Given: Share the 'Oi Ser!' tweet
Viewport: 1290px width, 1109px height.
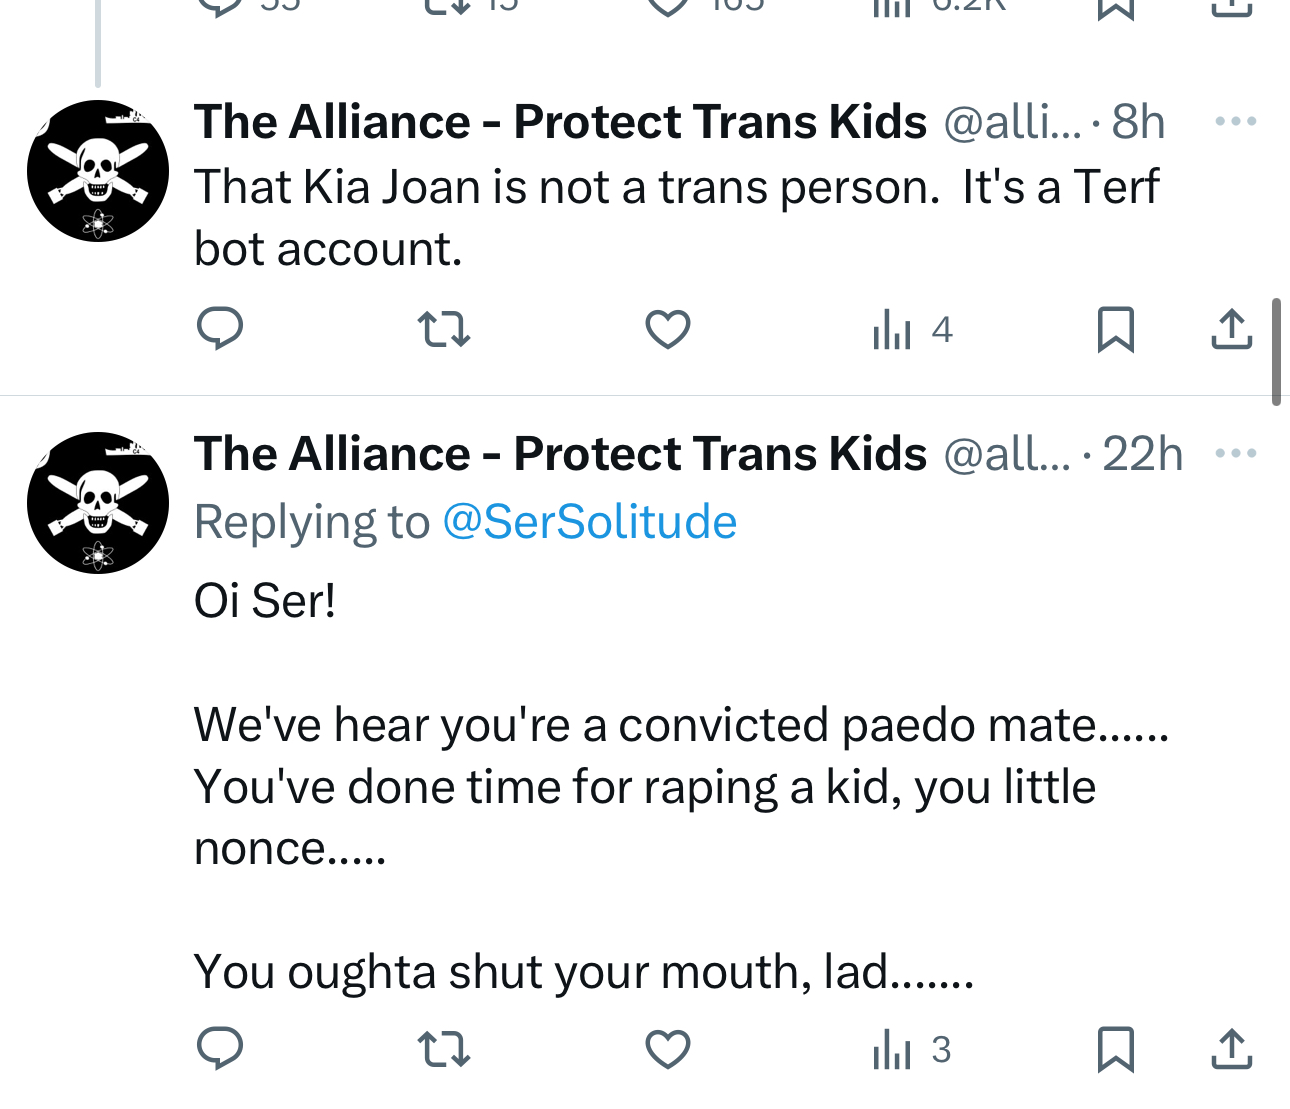Looking at the screenshot, I should [x=1231, y=1049].
